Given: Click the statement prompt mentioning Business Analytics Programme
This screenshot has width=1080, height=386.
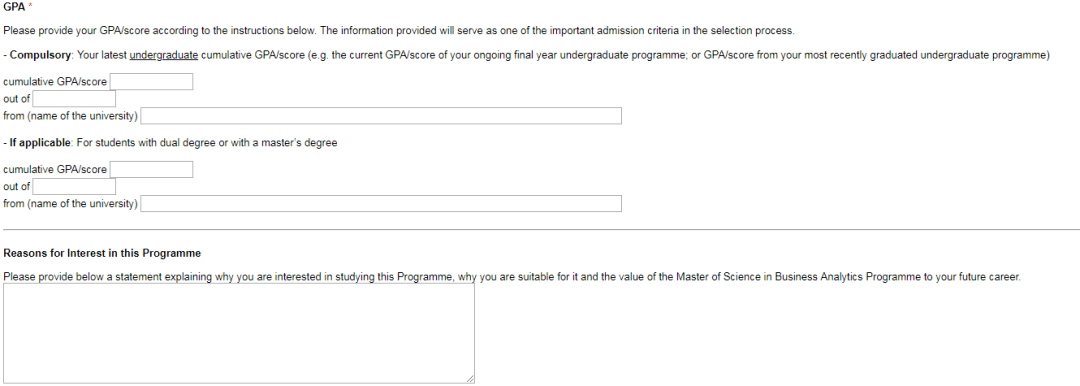Looking at the screenshot, I should [512, 277].
